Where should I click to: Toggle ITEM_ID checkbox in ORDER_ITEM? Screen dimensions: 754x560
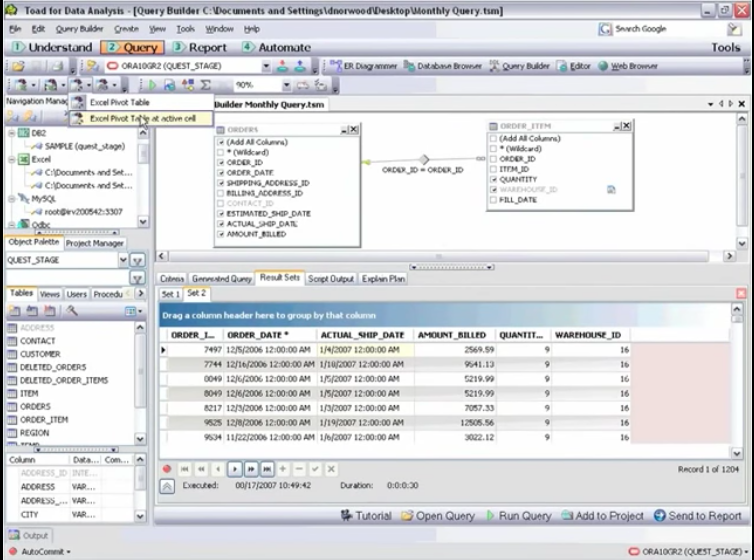pyautogui.click(x=493, y=169)
